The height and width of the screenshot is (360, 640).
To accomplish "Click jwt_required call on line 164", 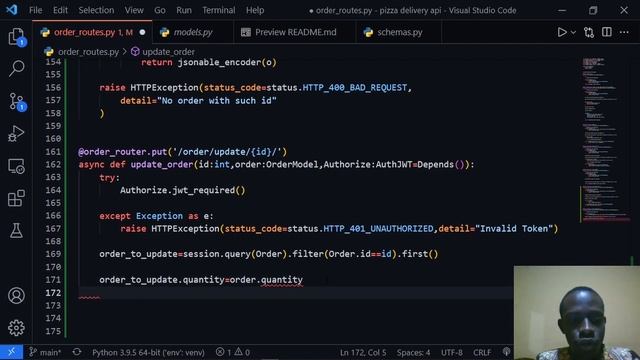I will pyautogui.click(x=209, y=190).
